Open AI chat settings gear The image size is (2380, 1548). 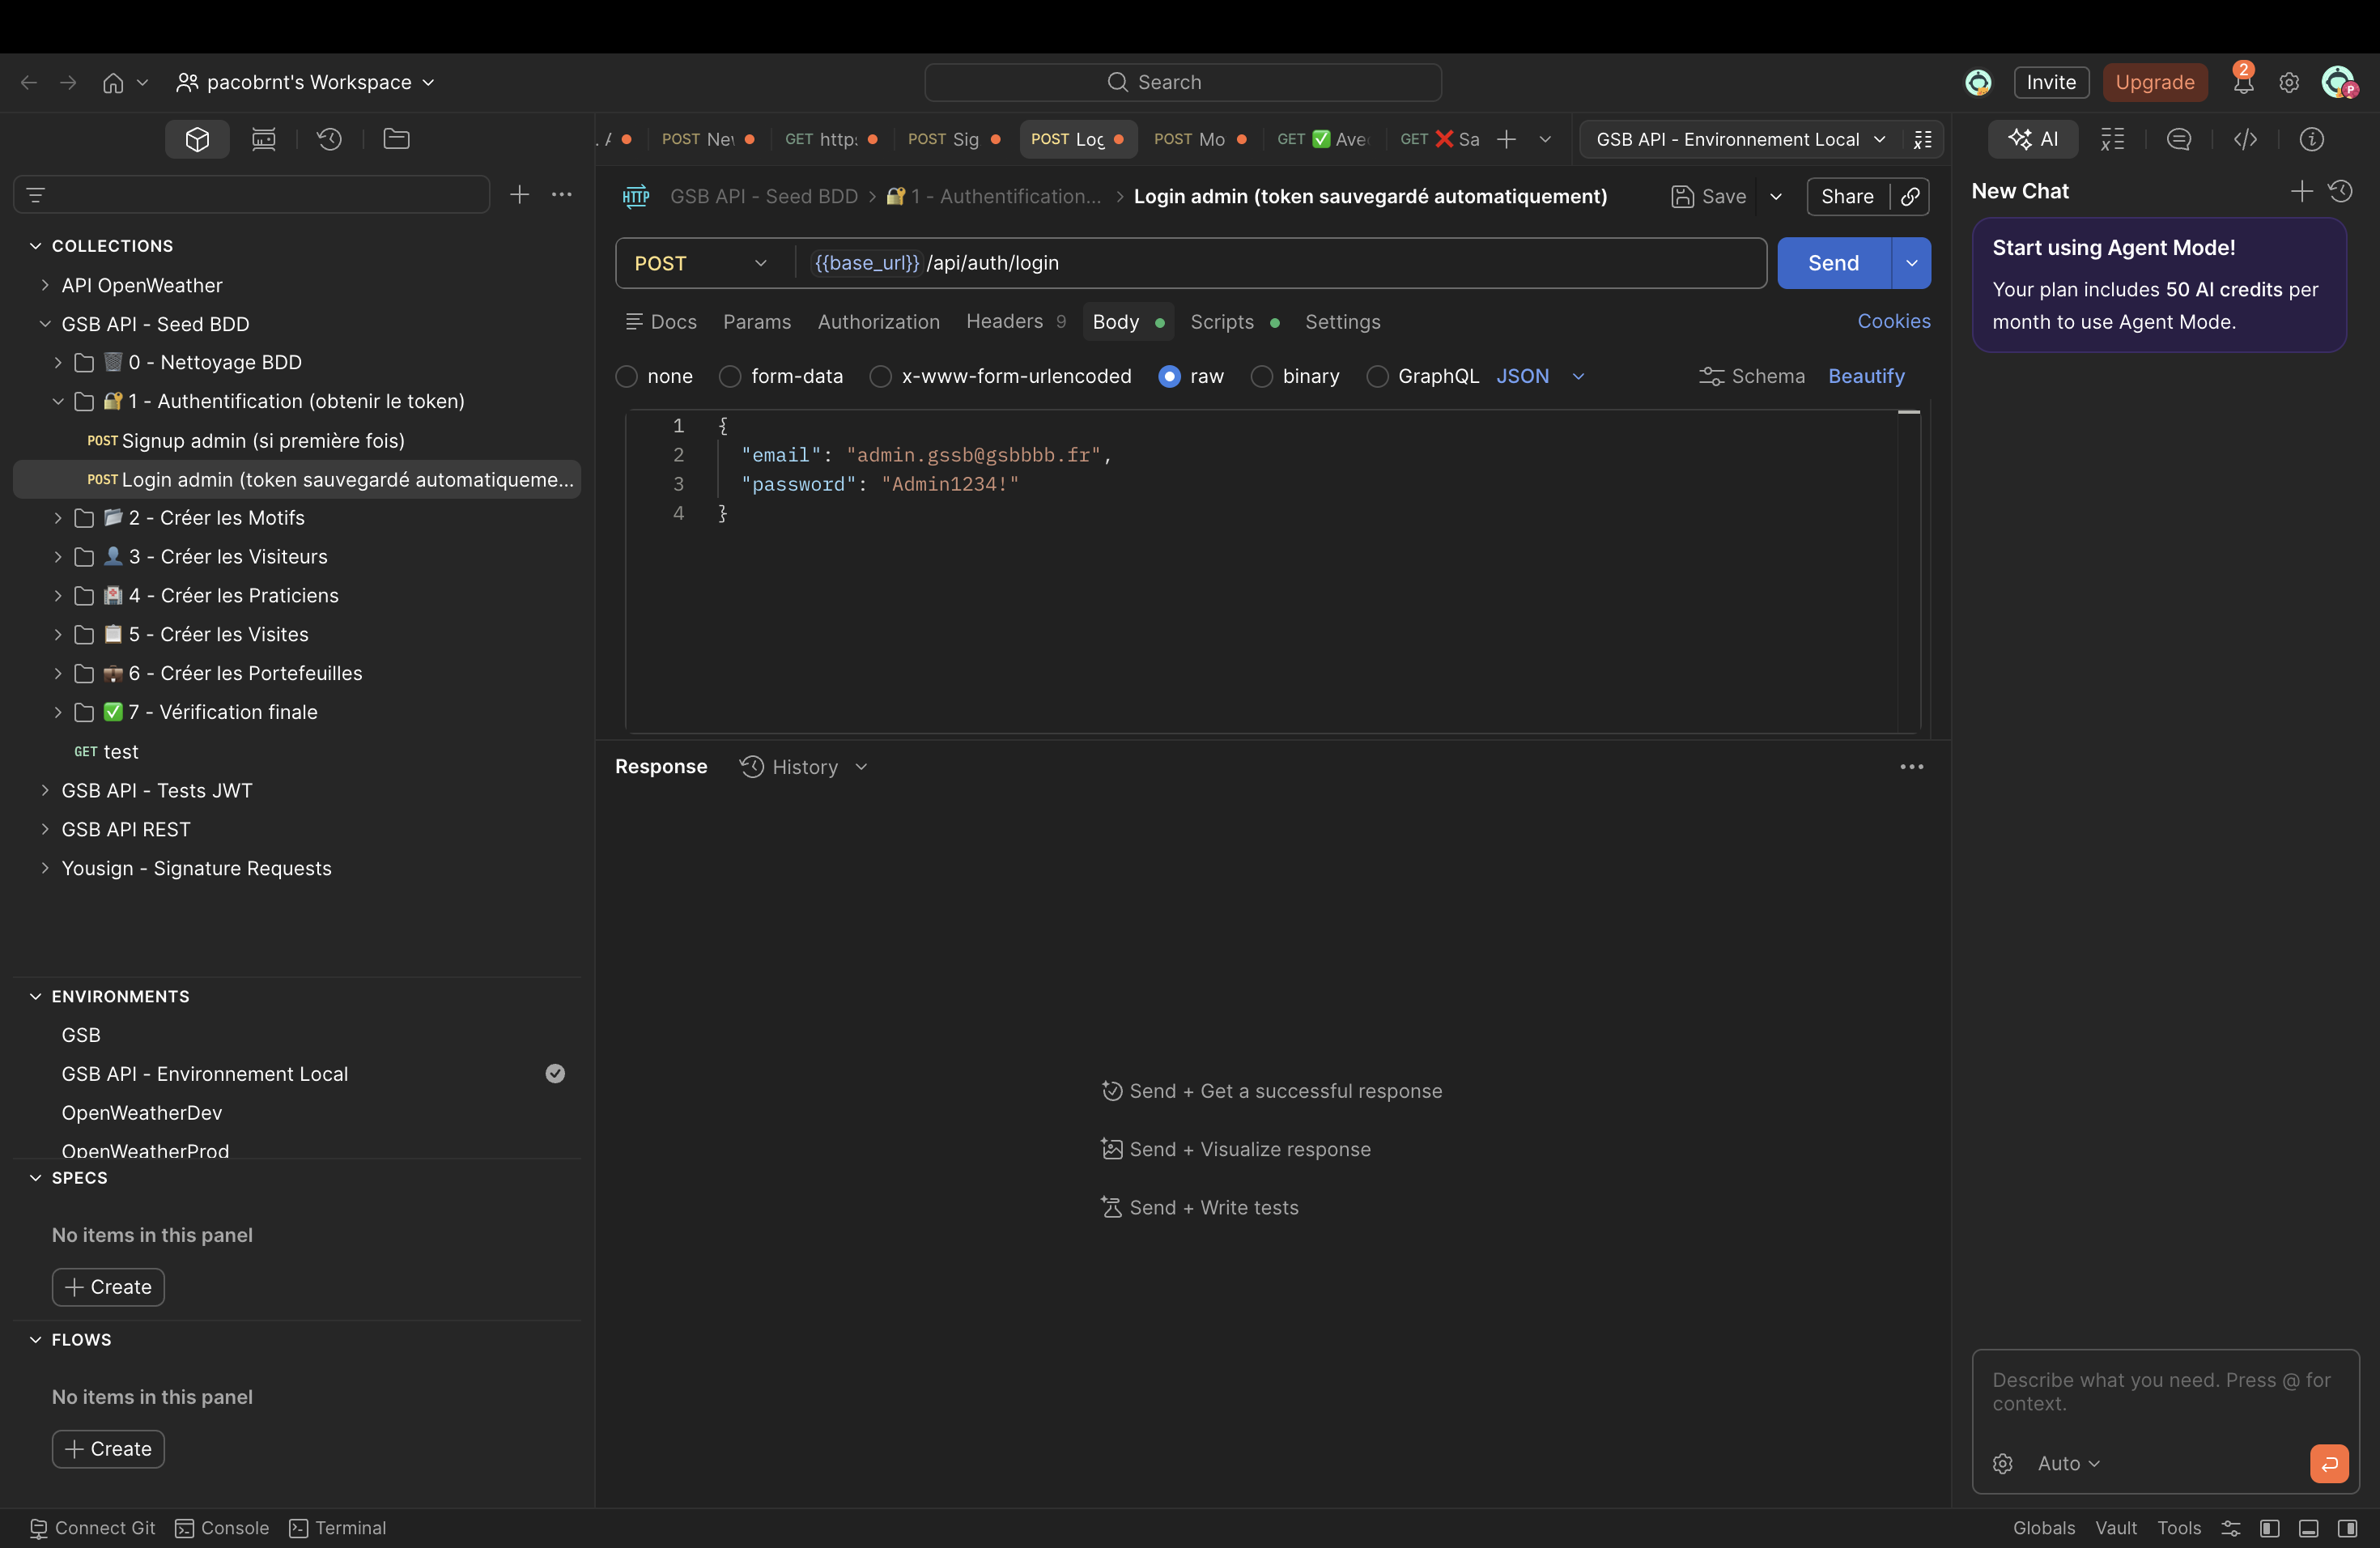(2002, 1463)
